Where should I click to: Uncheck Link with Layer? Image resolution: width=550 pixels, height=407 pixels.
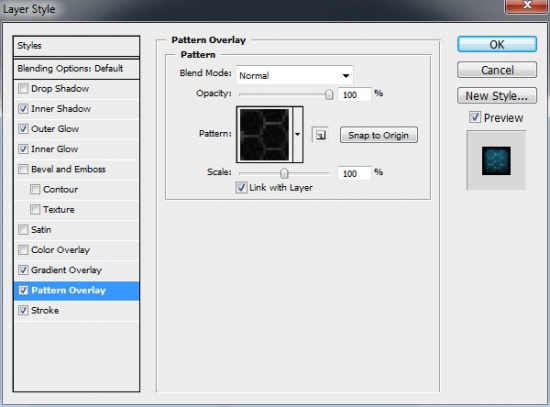[241, 187]
